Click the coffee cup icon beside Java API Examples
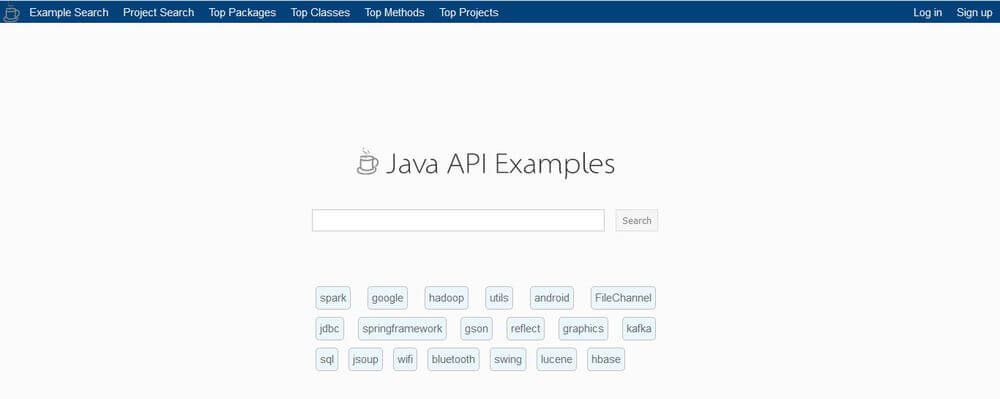This screenshot has height=399, width=1000. click(x=367, y=162)
